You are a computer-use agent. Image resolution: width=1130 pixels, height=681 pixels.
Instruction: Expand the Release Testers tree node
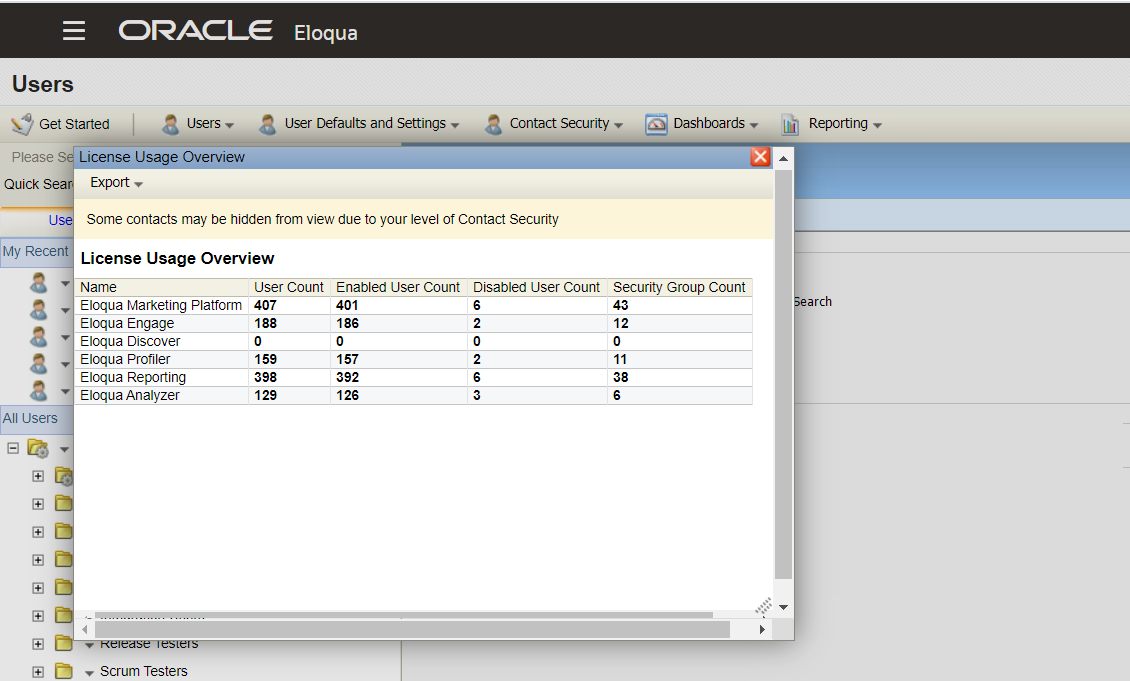coord(38,644)
